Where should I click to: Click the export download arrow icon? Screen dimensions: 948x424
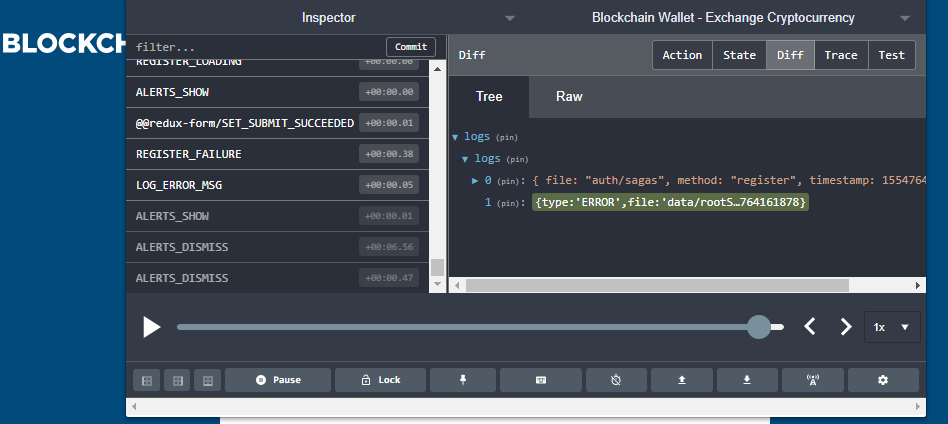pos(747,380)
